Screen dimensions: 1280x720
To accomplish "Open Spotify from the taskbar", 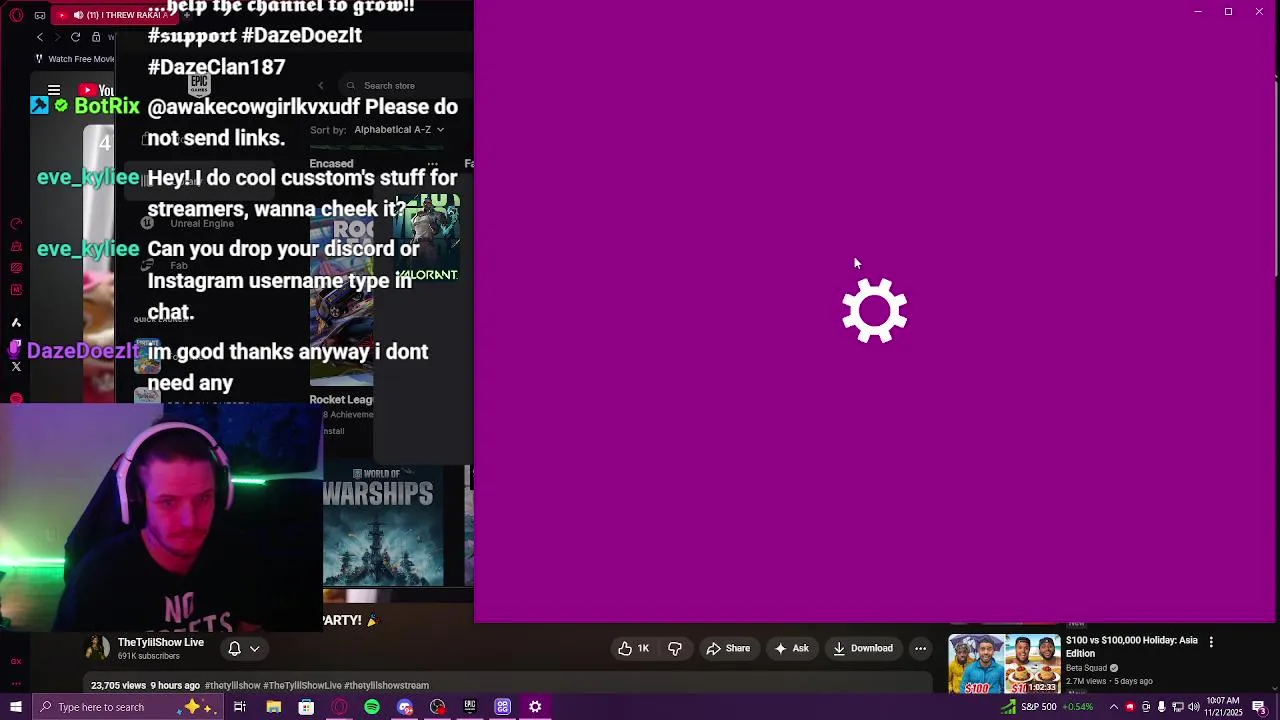I will 372,707.
